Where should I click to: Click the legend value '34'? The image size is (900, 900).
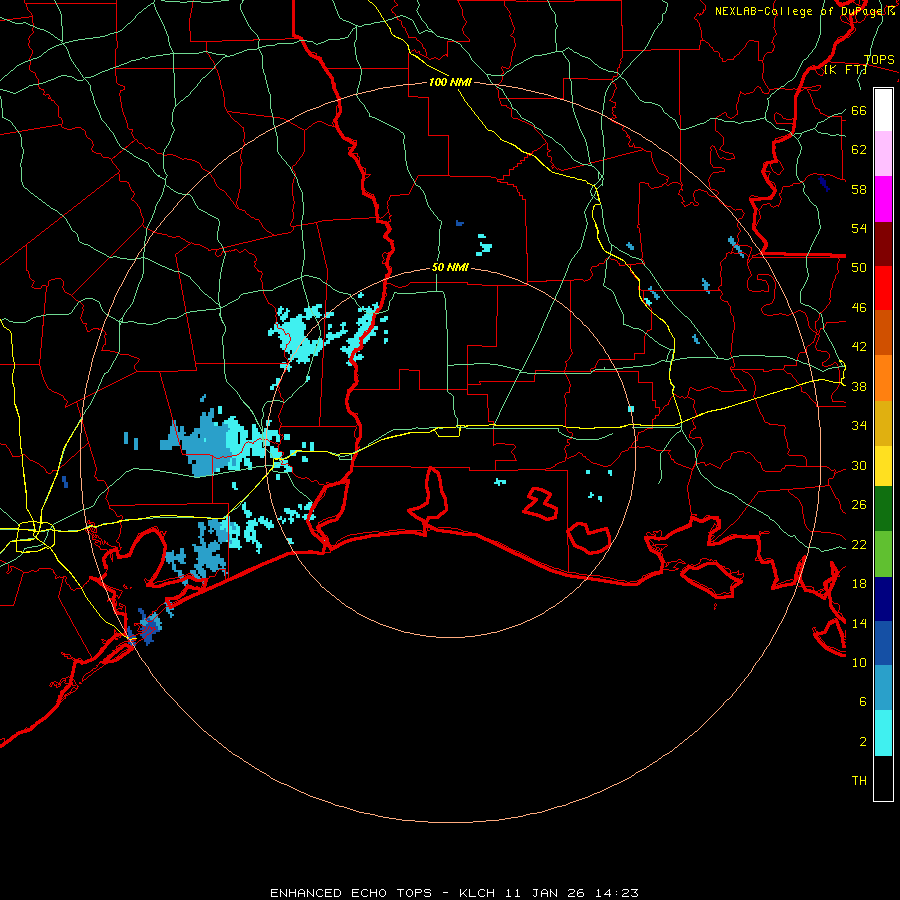point(859,425)
